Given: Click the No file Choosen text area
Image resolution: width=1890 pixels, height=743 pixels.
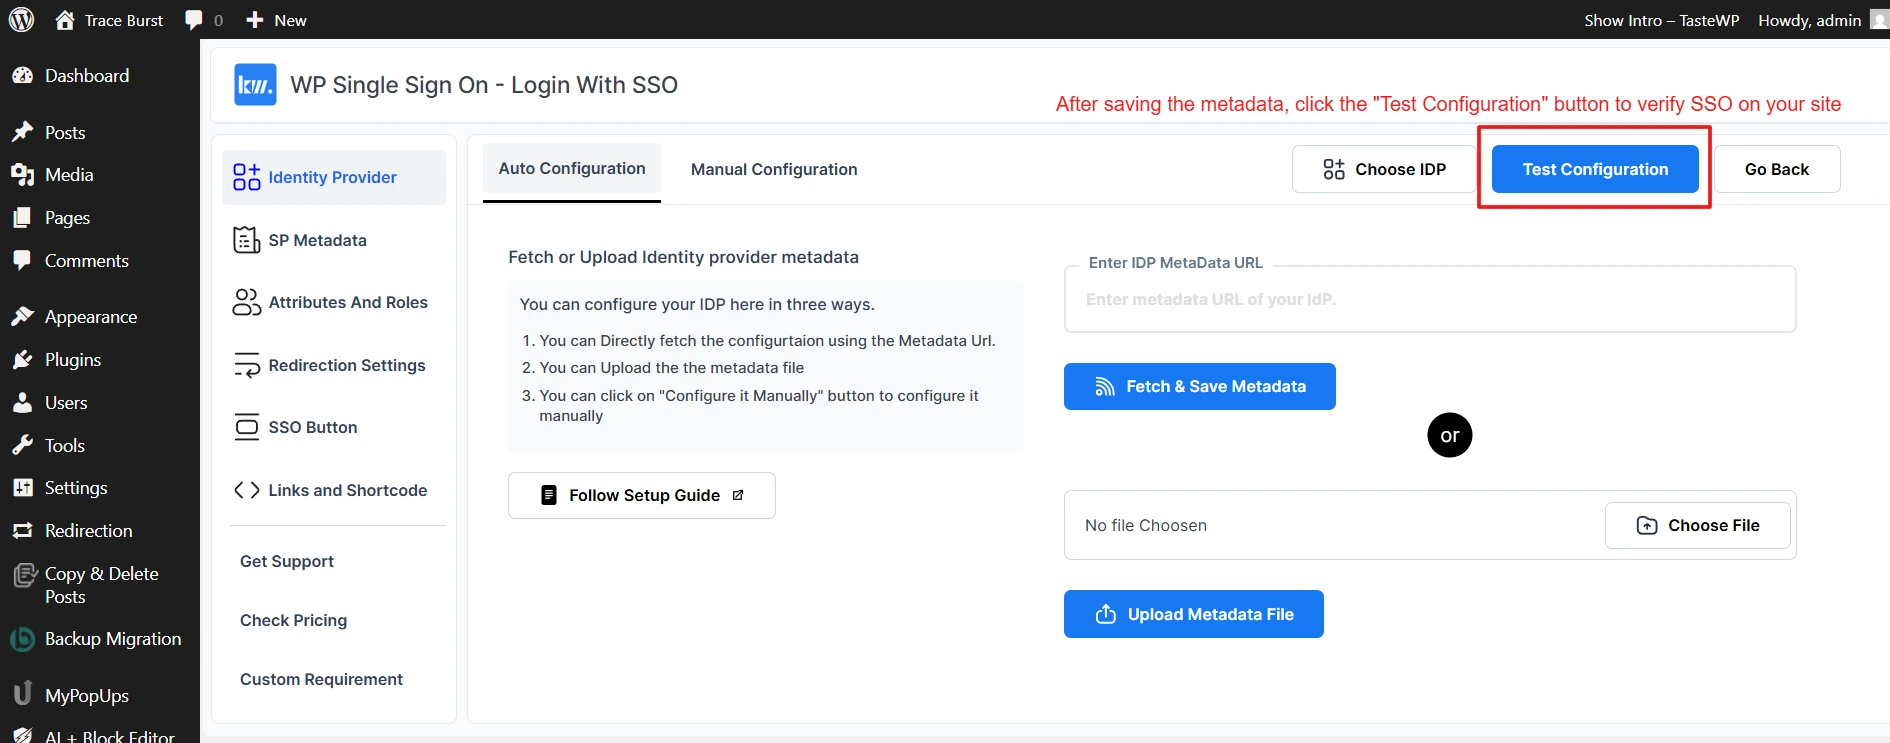Looking at the screenshot, I should 1146,525.
